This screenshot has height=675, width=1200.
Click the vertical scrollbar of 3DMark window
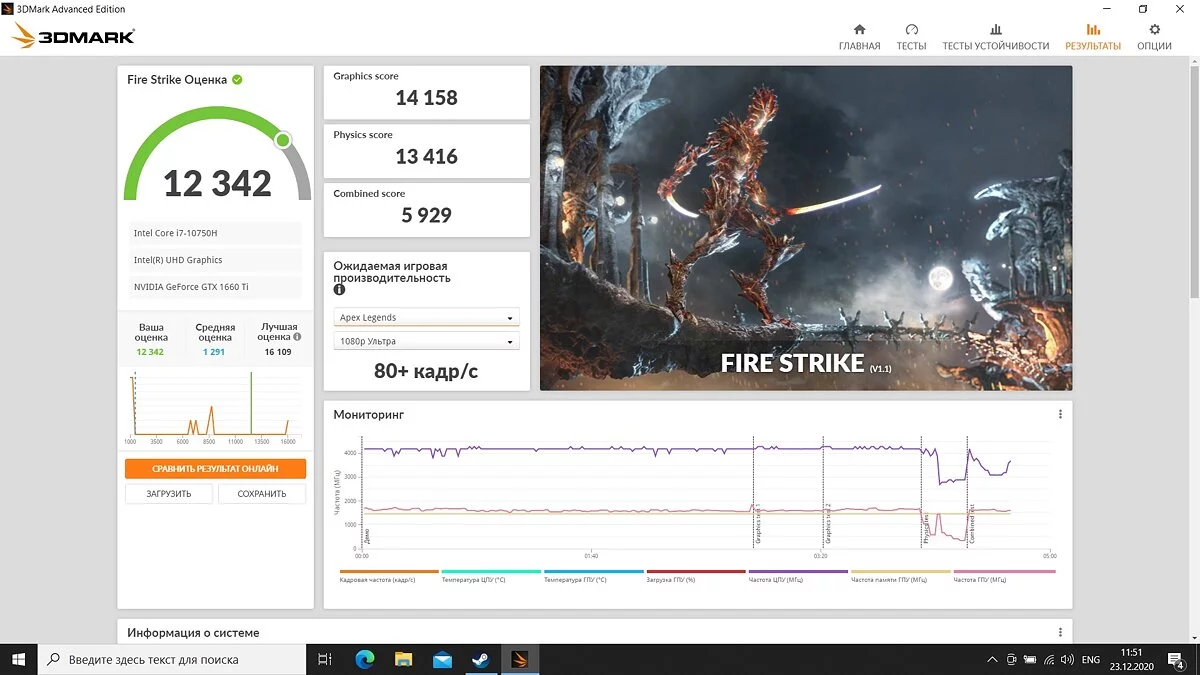pyautogui.click(x=1194, y=180)
